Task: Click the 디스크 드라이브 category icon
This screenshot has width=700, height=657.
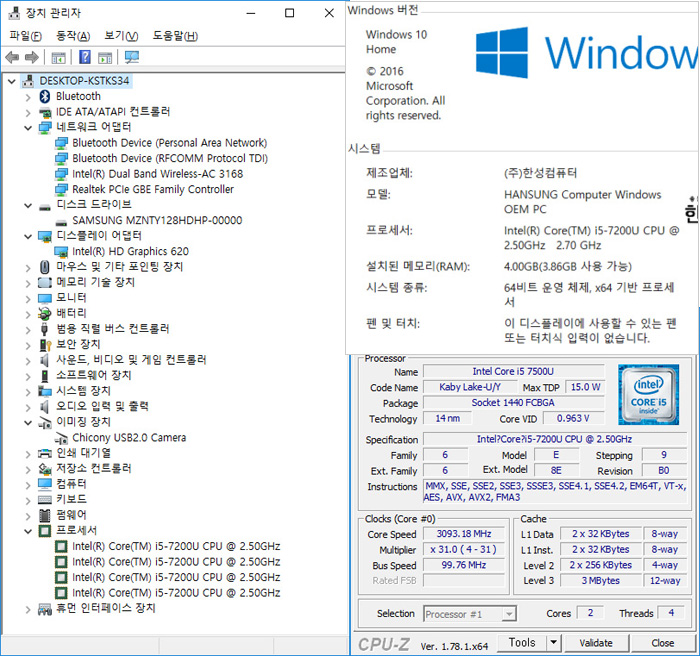Action: pos(45,206)
